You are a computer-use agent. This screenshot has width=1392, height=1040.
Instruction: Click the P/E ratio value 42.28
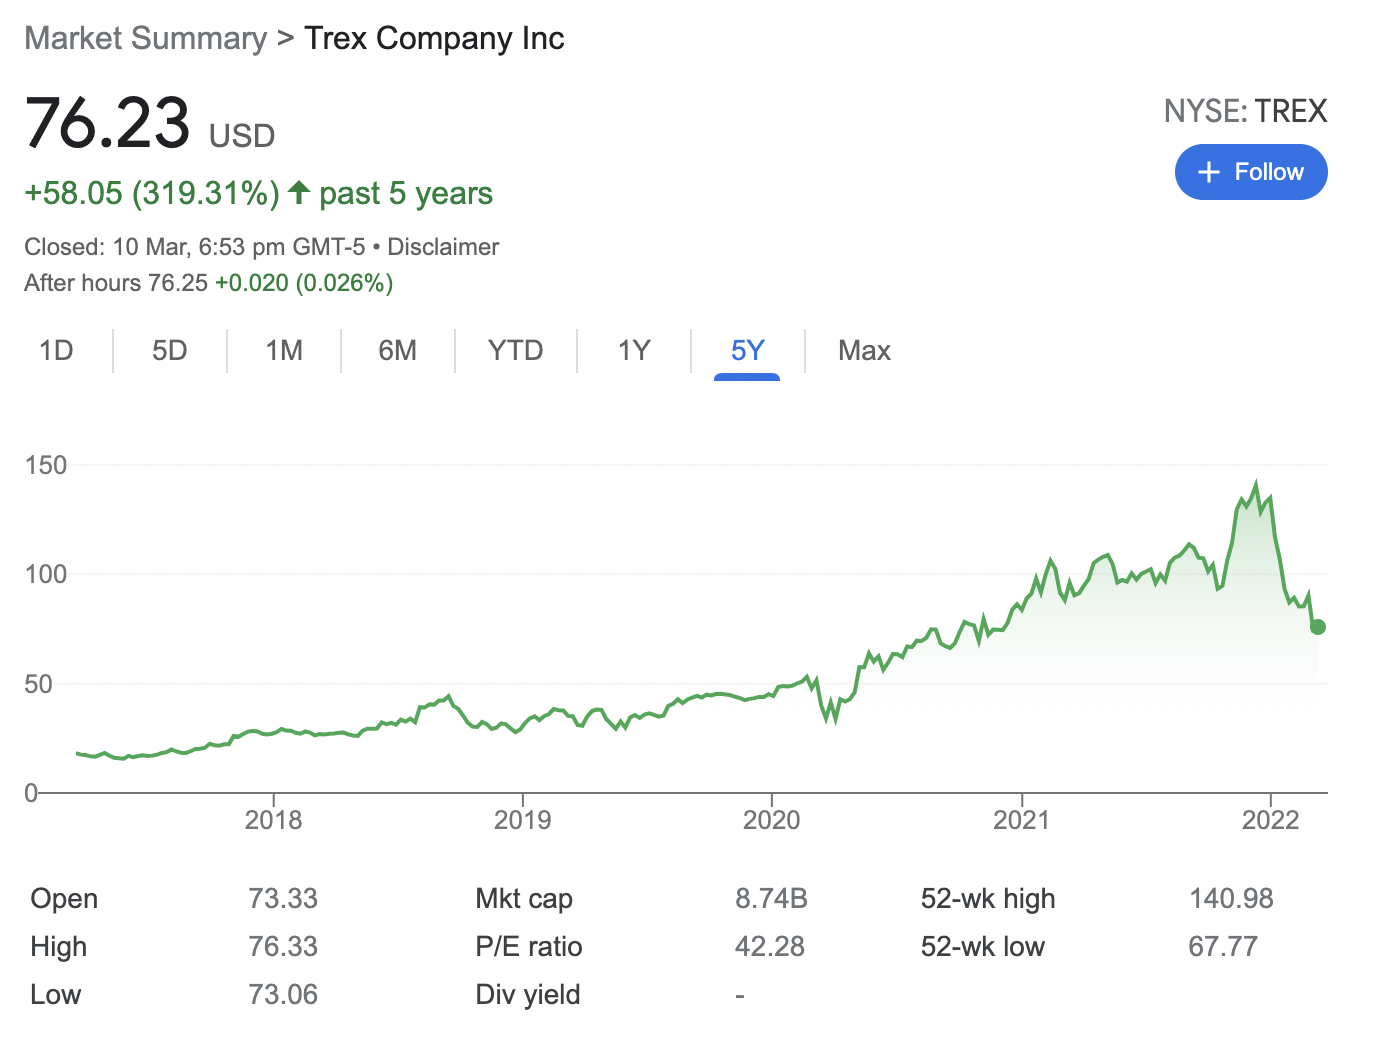point(771,946)
